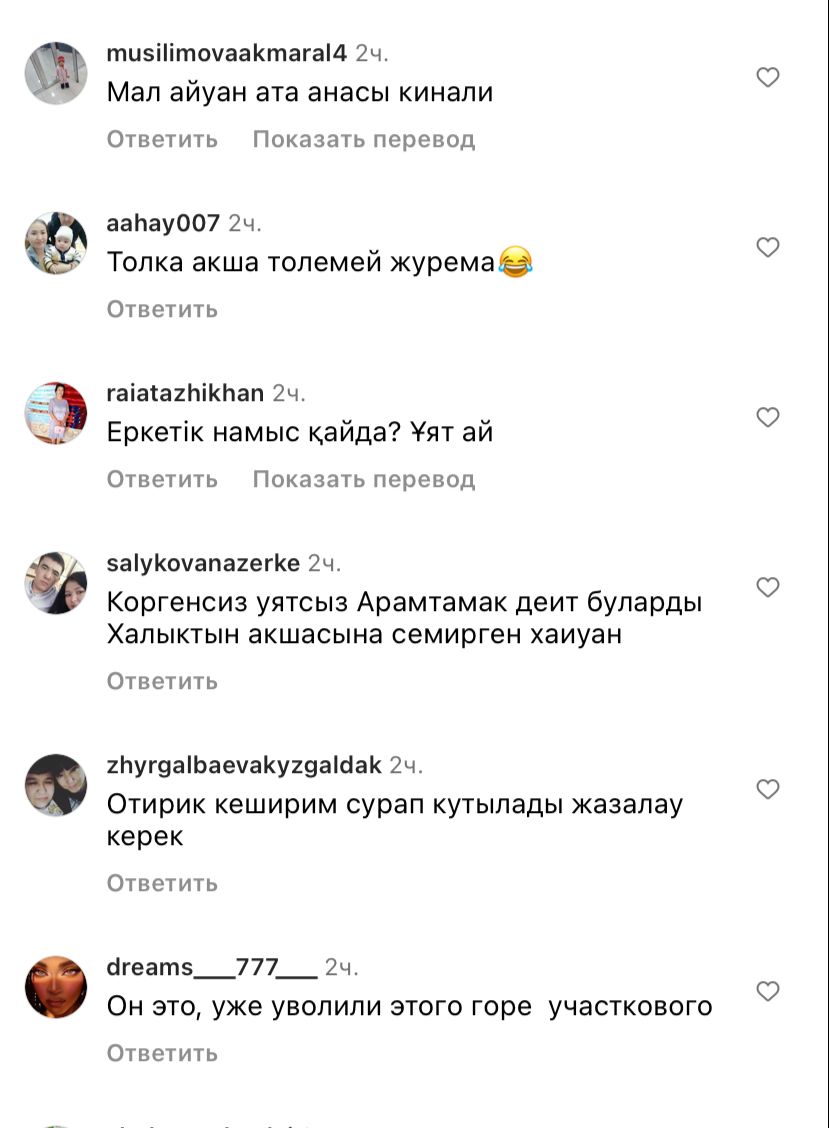Heart the salykovanazerke comment
Viewport: 829px width, 1128px height.
tap(768, 587)
